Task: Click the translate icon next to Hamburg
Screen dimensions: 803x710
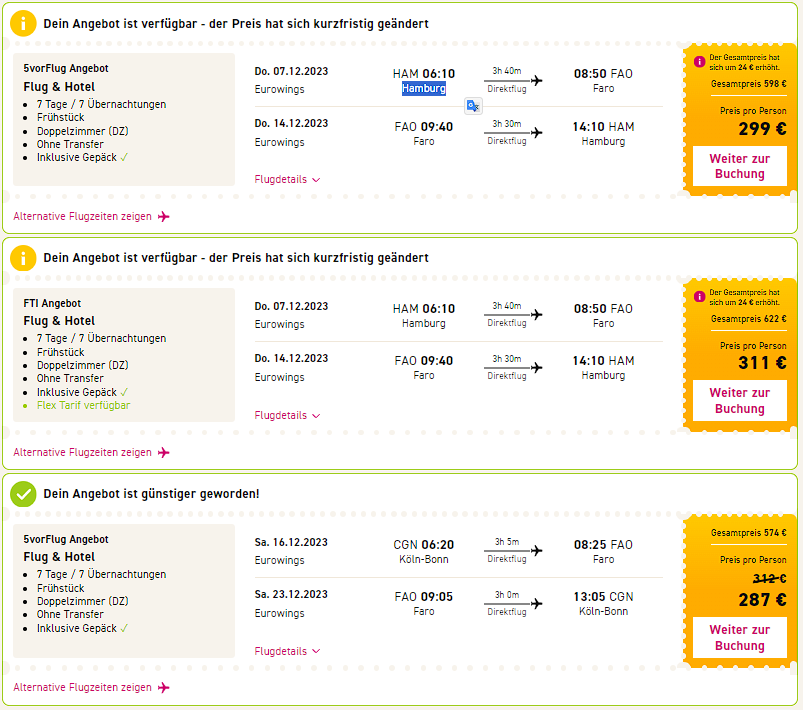Action: pos(474,105)
